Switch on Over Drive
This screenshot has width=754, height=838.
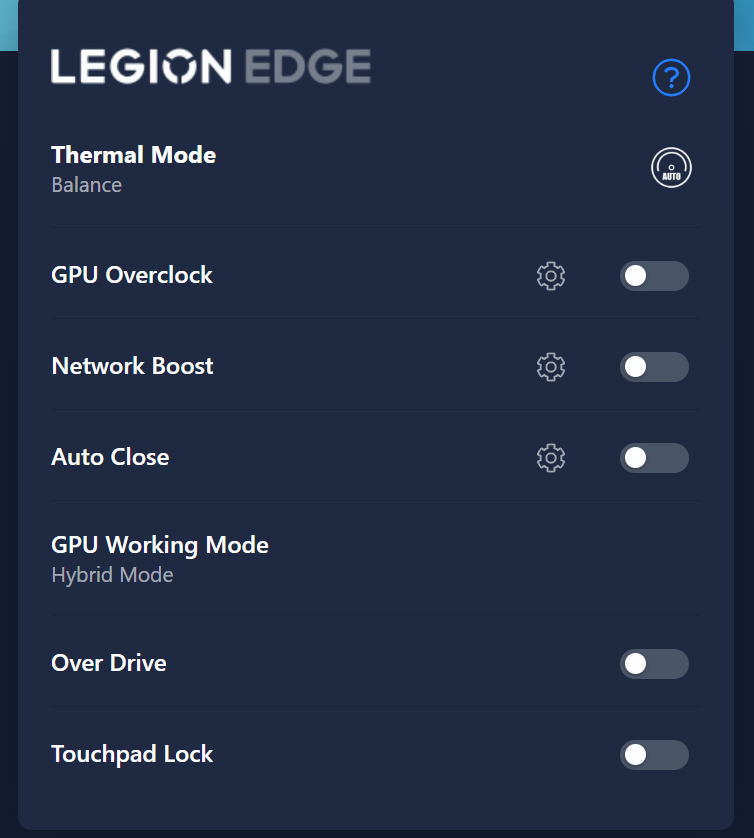pyautogui.click(x=655, y=663)
